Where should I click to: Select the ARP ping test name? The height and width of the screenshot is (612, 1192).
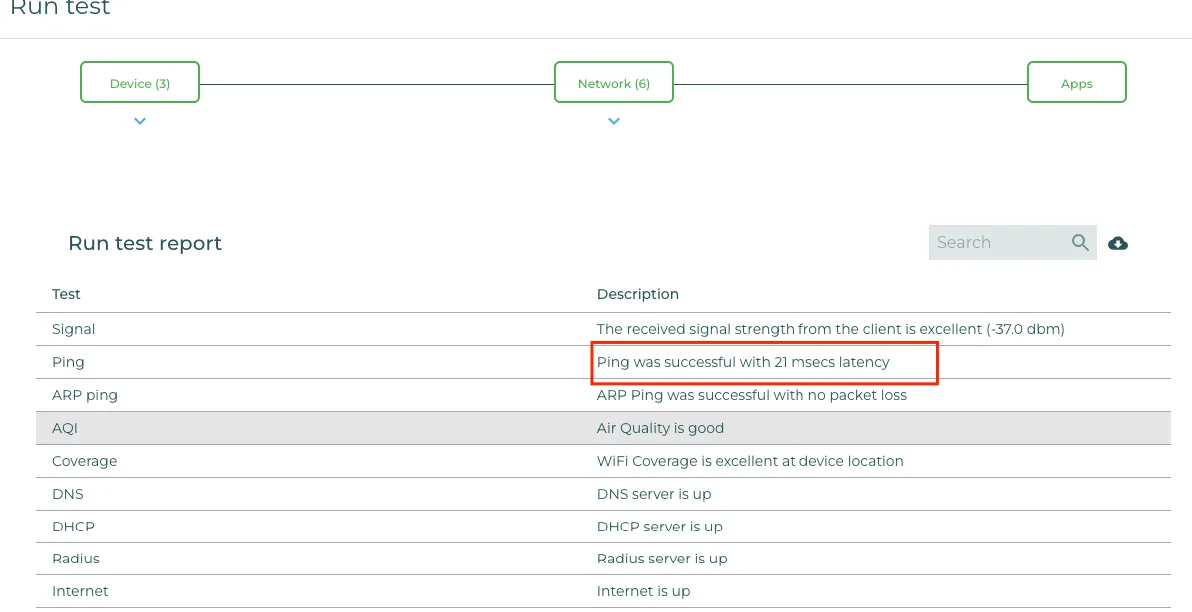pyautogui.click(x=85, y=395)
